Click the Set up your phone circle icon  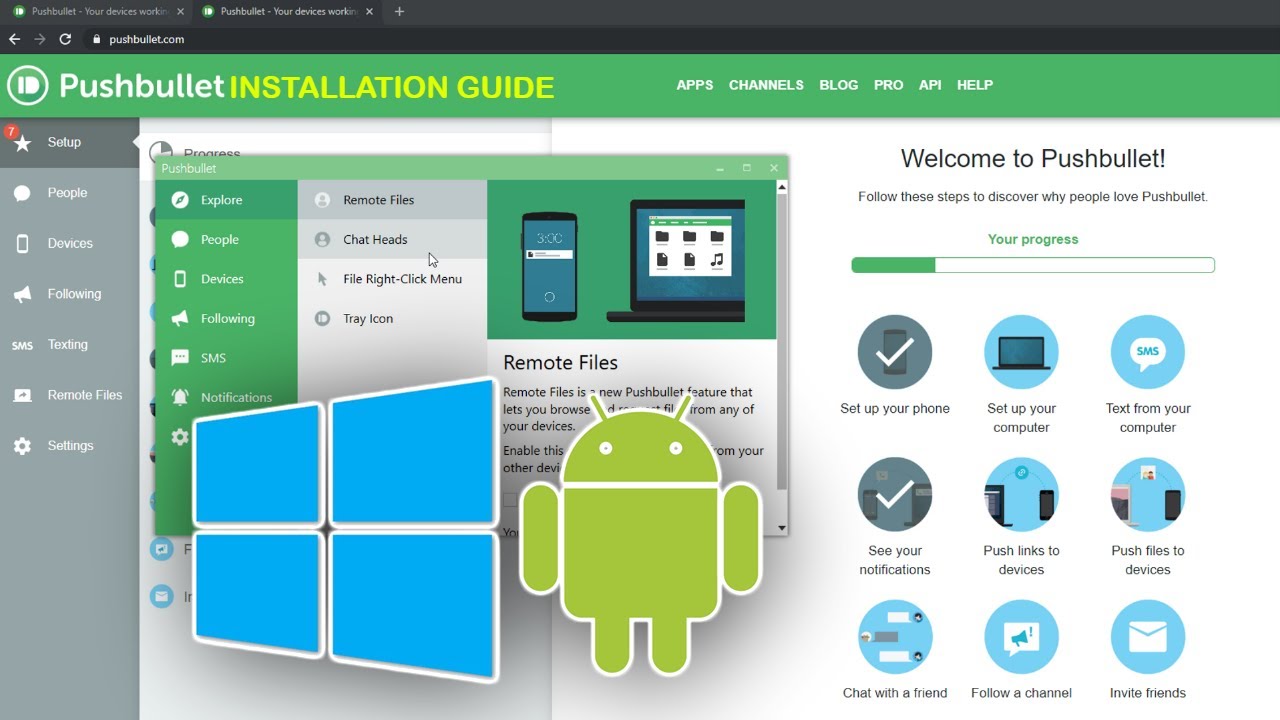[895, 352]
